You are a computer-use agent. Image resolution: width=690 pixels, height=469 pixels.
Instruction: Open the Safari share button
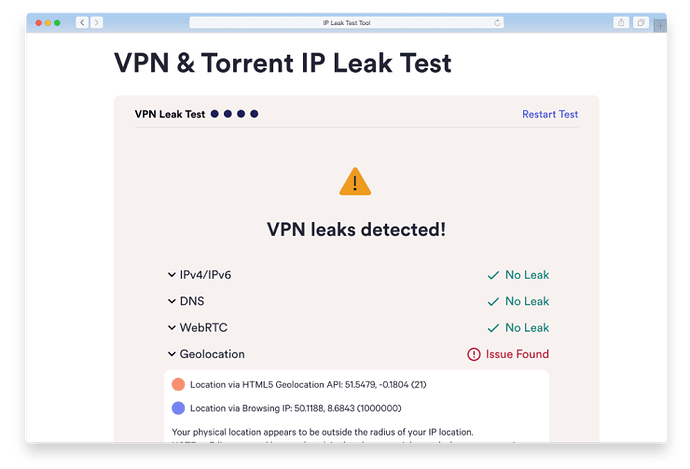(x=621, y=22)
